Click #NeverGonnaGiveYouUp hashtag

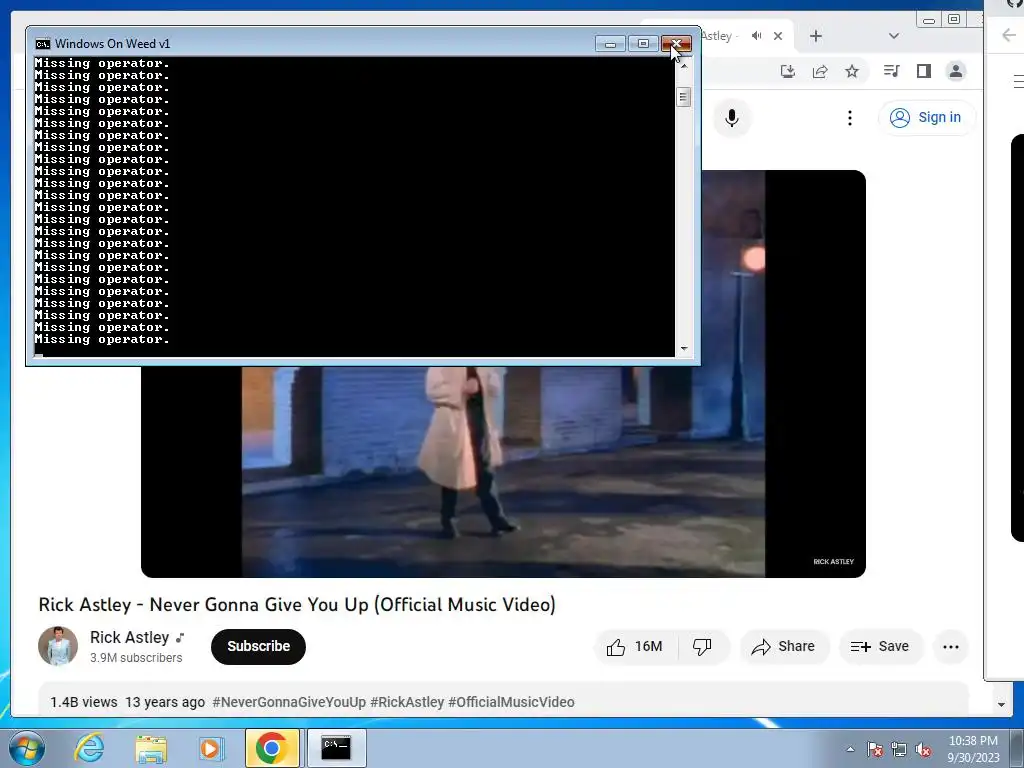tap(289, 702)
